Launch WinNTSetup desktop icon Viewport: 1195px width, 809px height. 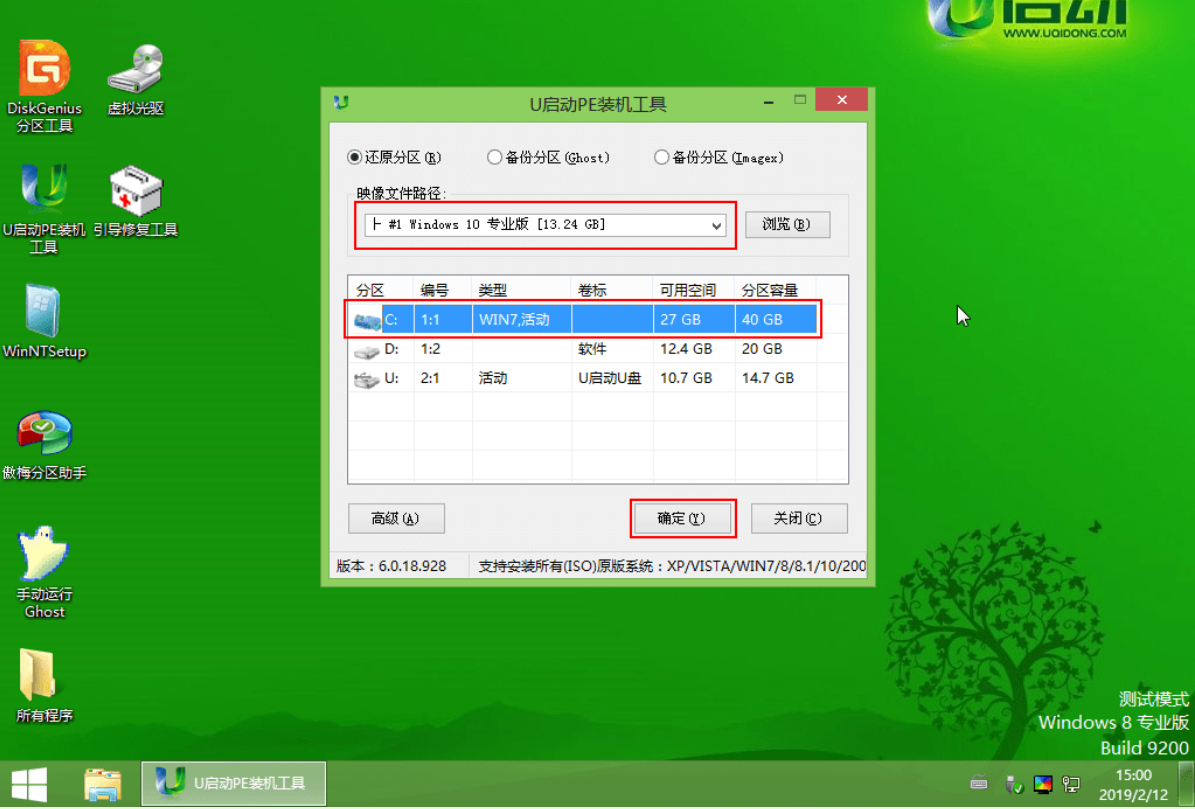click(44, 321)
